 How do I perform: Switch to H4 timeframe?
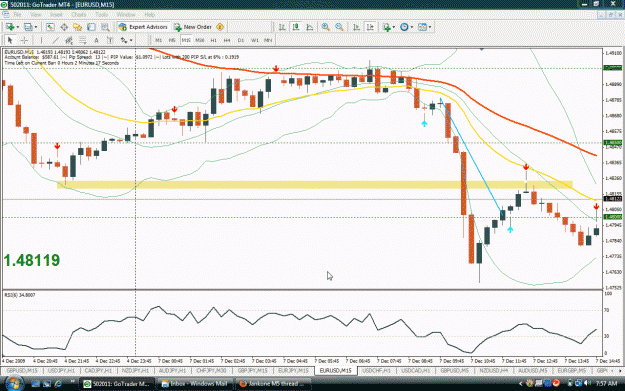tap(227, 40)
